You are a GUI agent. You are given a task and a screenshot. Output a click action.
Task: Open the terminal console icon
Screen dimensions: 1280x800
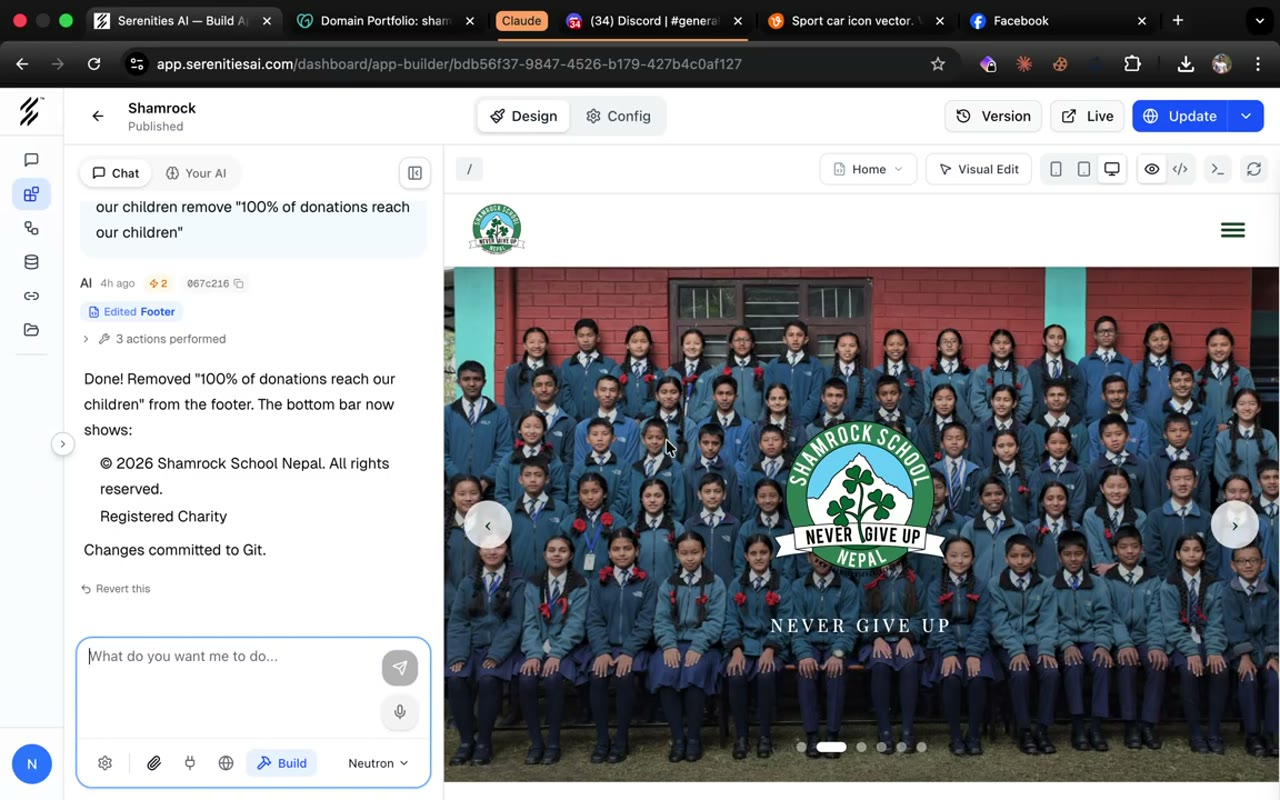[1217, 169]
